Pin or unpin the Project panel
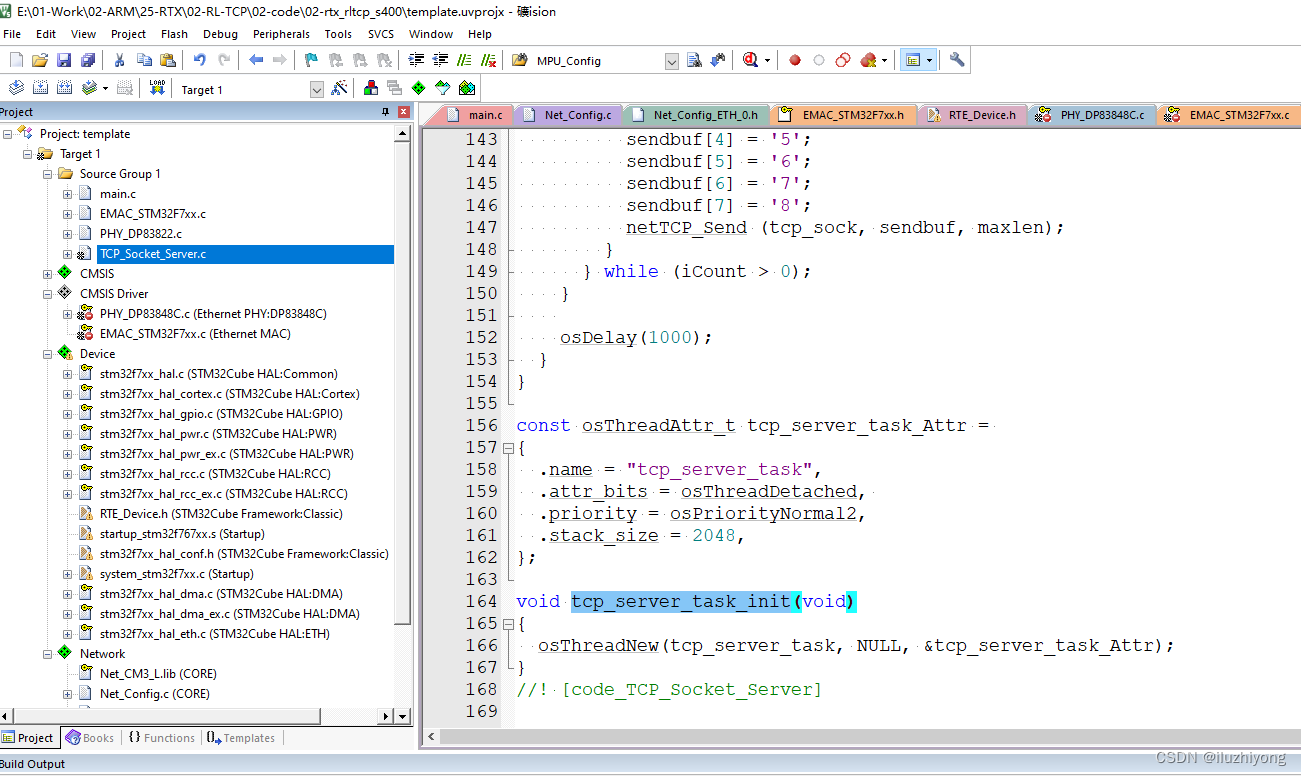The height and width of the screenshot is (776, 1301). click(386, 112)
